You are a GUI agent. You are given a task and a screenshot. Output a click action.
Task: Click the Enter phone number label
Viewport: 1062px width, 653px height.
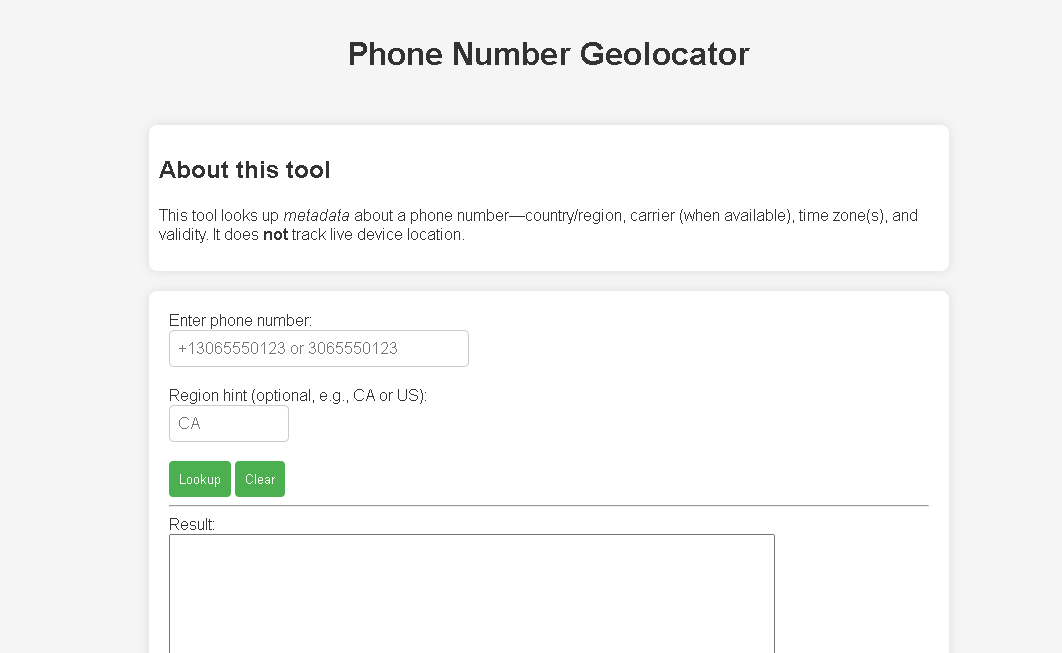click(239, 320)
